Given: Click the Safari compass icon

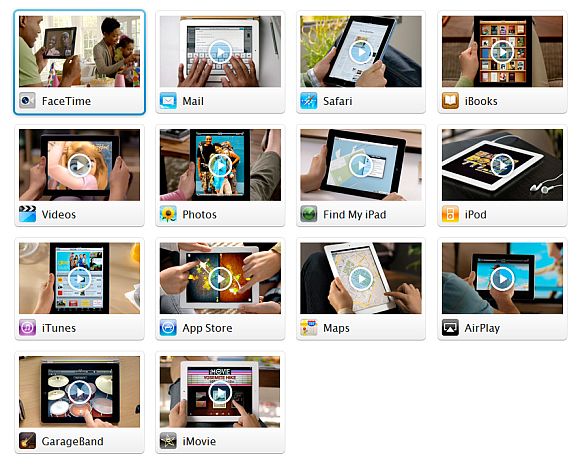Looking at the screenshot, I should (308, 101).
